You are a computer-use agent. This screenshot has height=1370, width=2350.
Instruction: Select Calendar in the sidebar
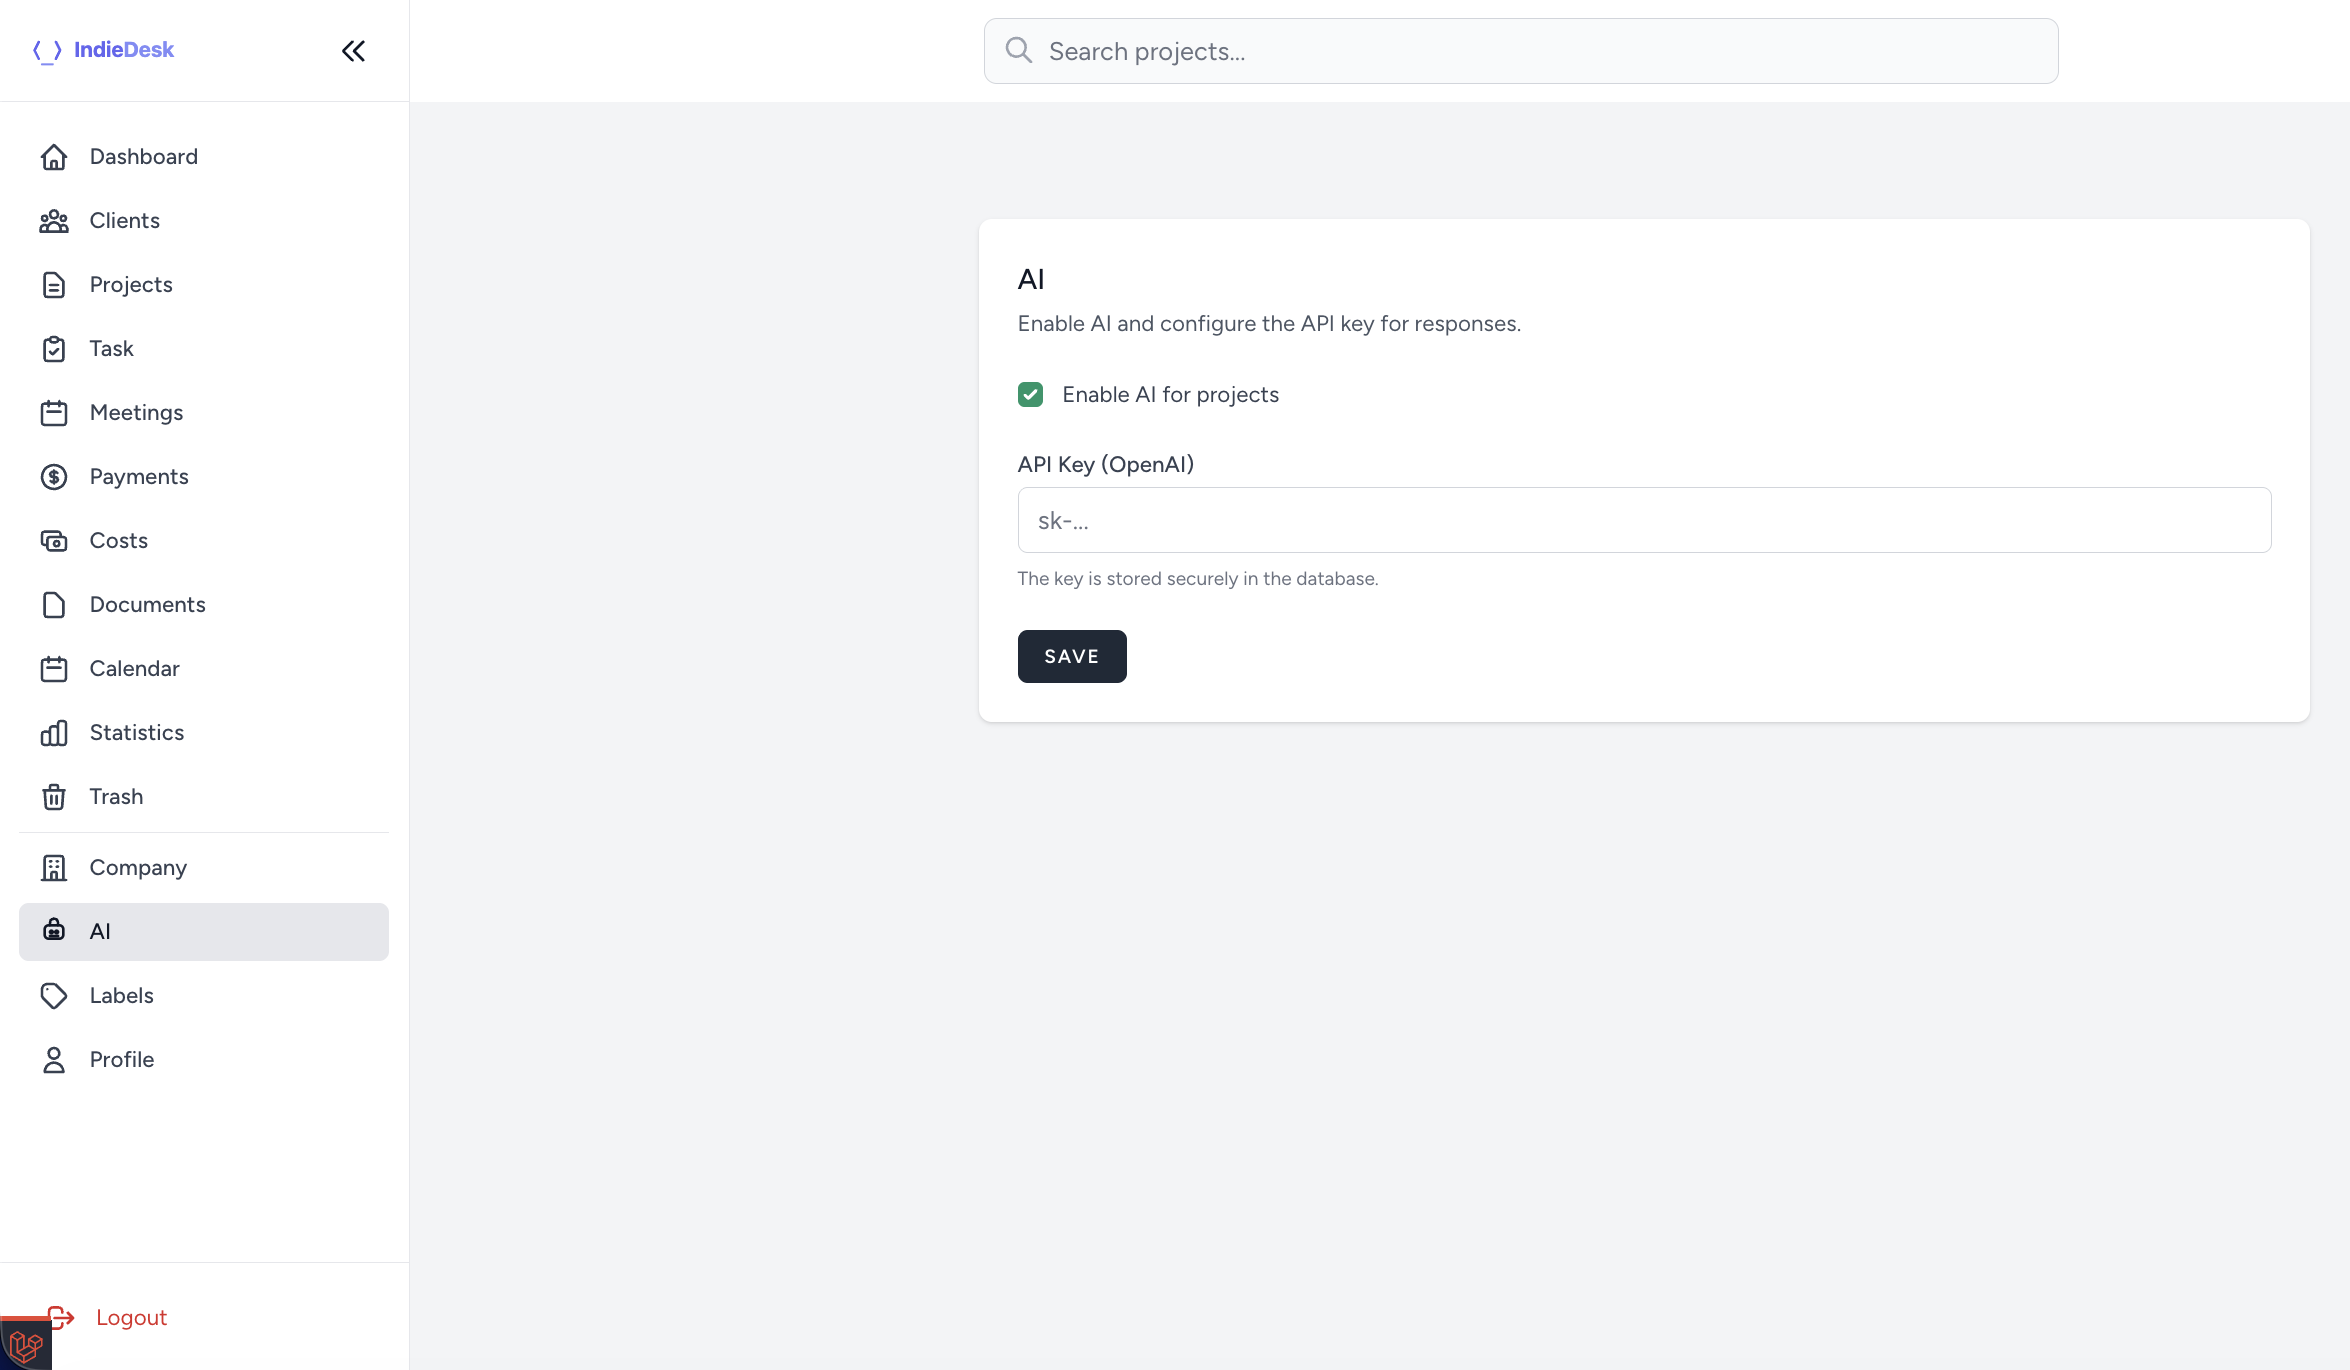[x=134, y=669]
